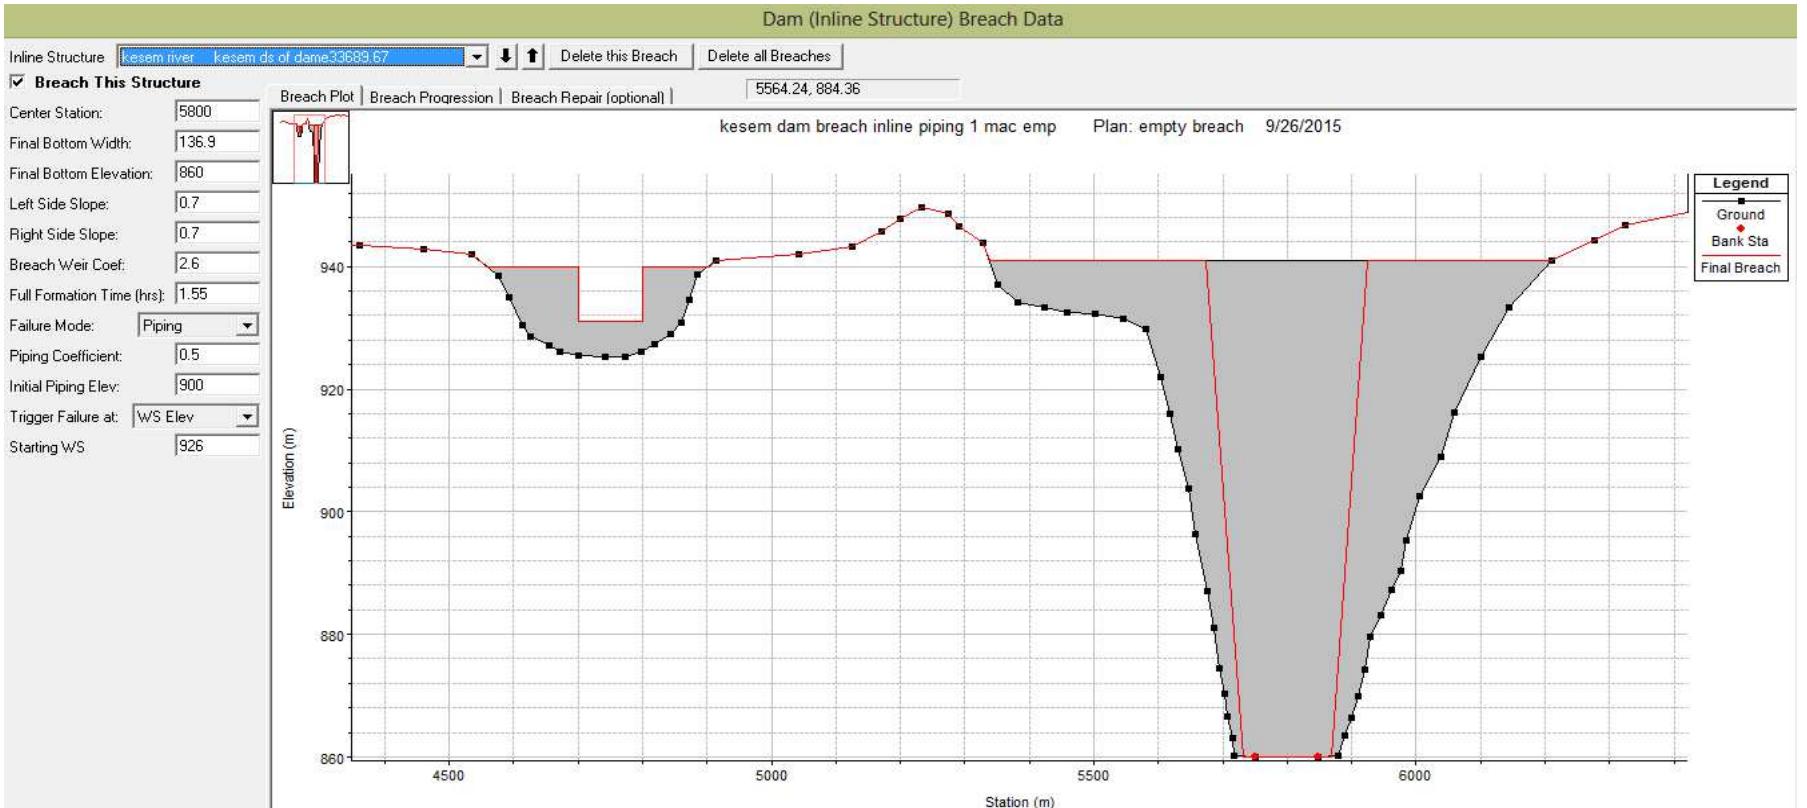Click the Piping Coefficient field
1807x808 pixels.
(217, 355)
